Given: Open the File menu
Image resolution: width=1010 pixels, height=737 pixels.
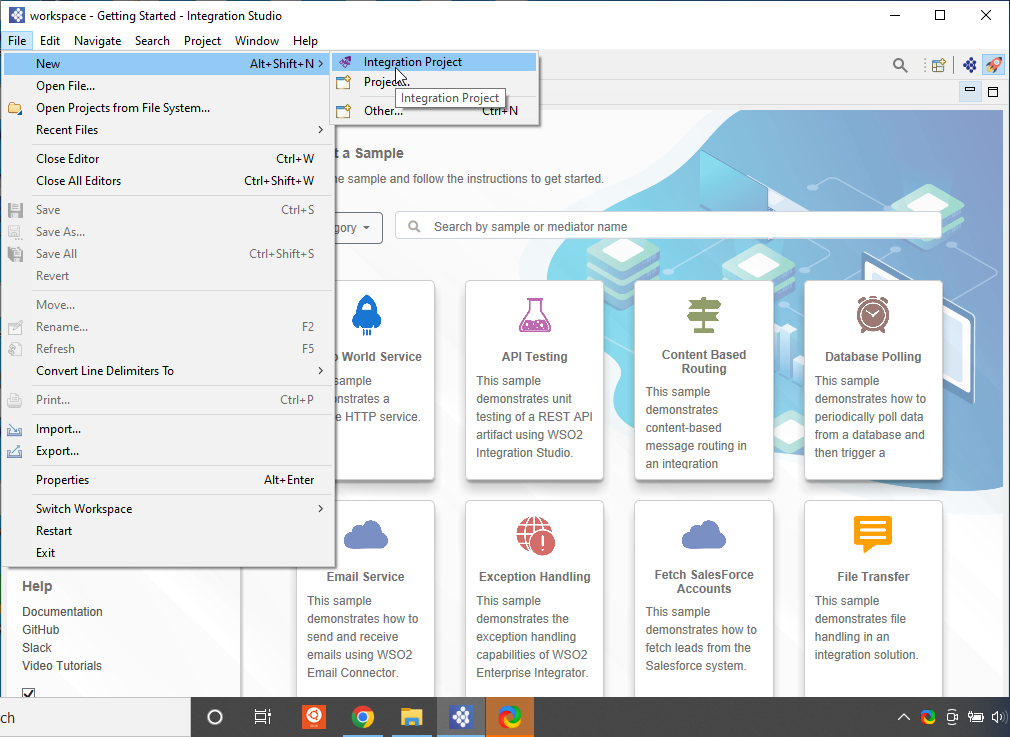Looking at the screenshot, I should (x=17, y=41).
